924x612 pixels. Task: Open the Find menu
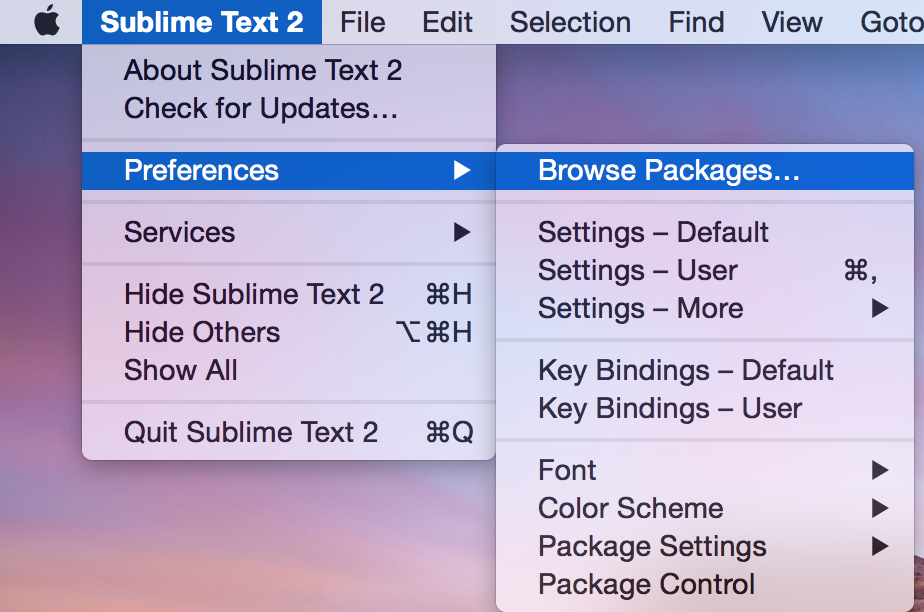click(696, 22)
